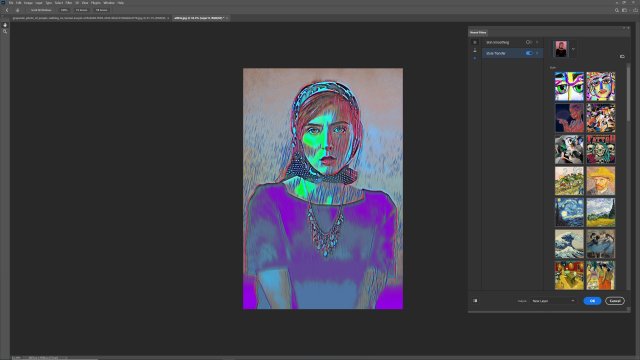Choose the Starry Night style
Image resolution: width=640 pixels, height=360 pixels.
tap(569, 212)
